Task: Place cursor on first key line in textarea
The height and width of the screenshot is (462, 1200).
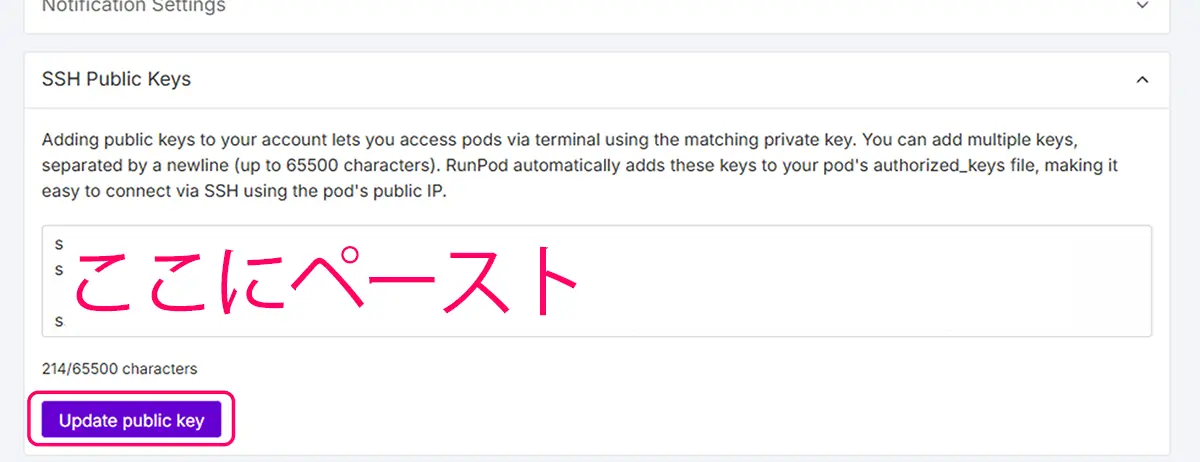Action: pyautogui.click(x=60, y=244)
